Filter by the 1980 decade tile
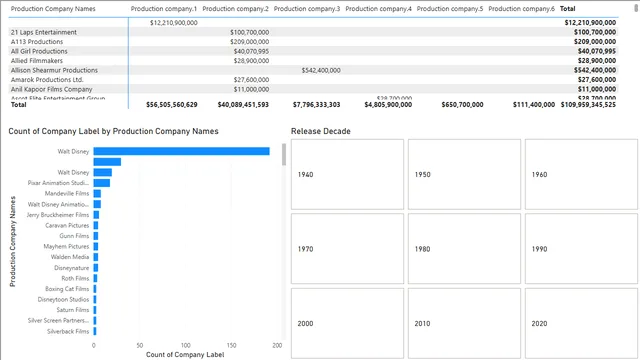Screen dimensions: 640x360 coord(464,249)
